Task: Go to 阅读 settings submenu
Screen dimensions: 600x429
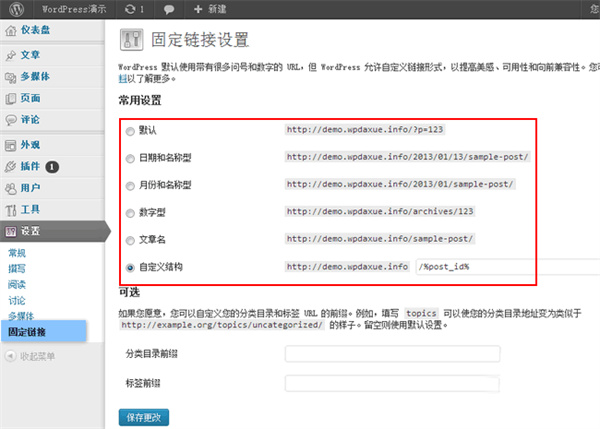Action: (17, 284)
